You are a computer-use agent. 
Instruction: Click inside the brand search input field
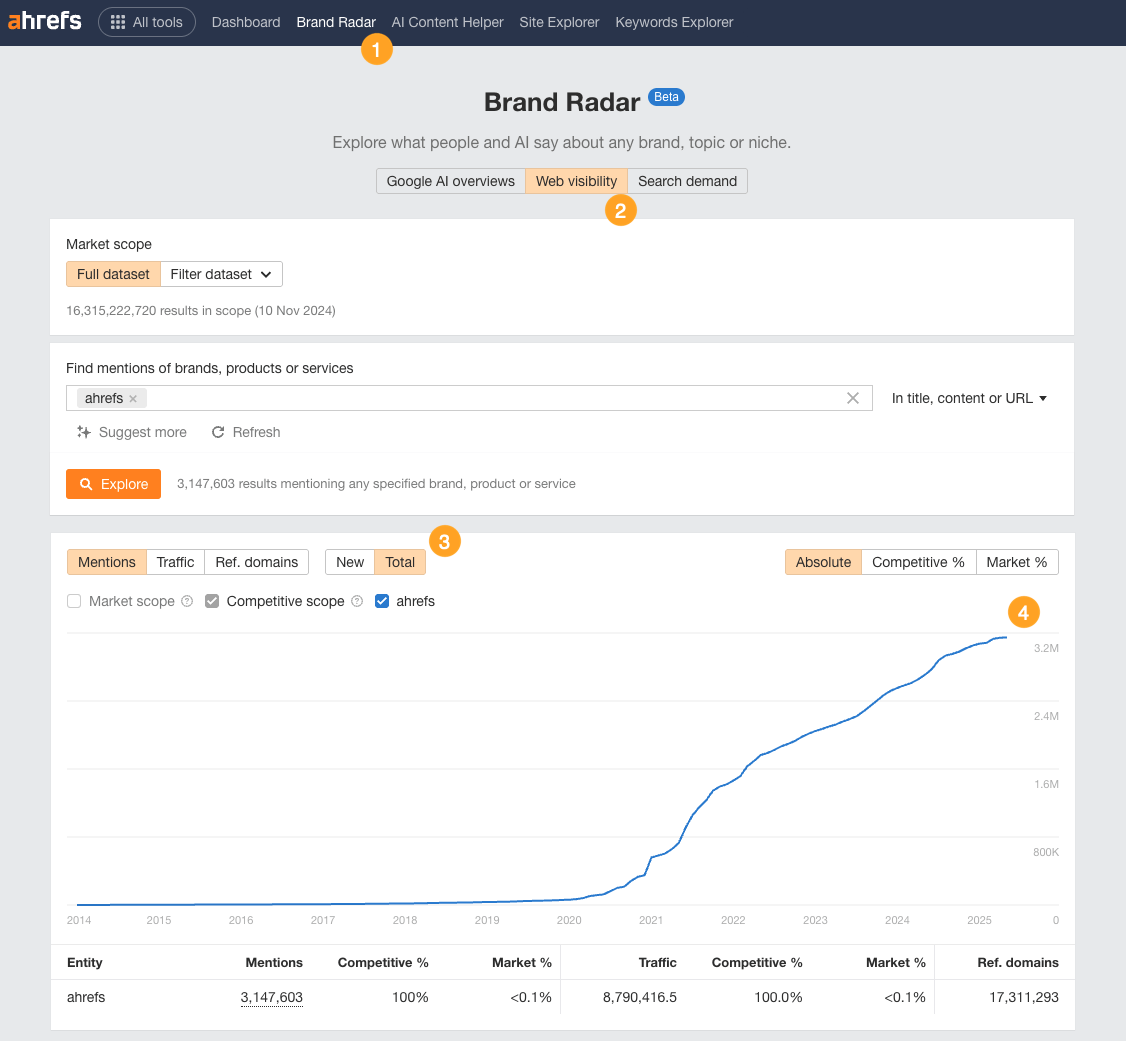(x=450, y=398)
